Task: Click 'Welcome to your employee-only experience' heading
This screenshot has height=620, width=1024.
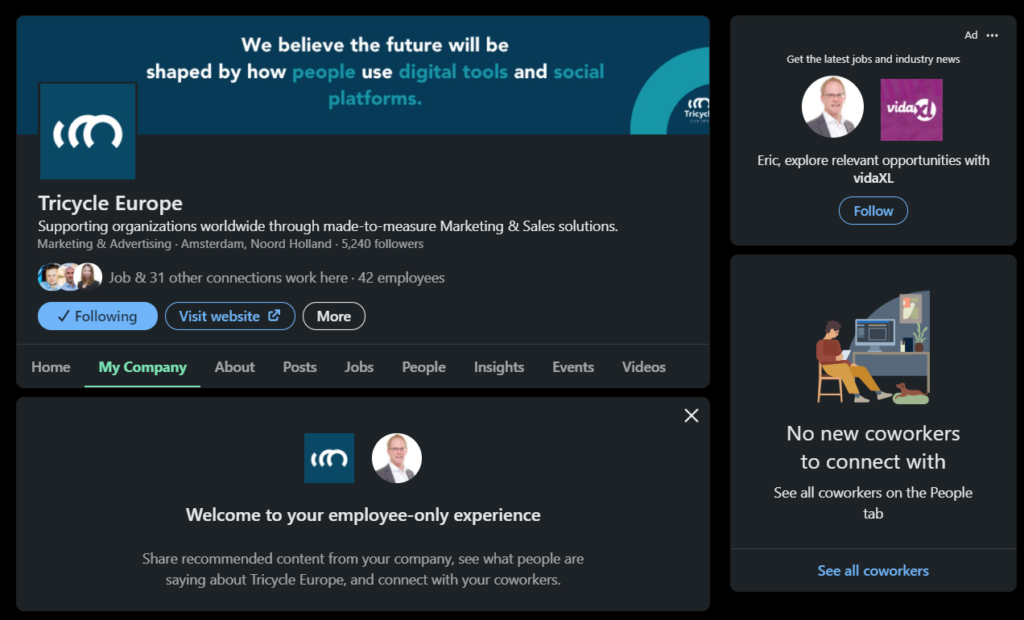Action: (x=363, y=515)
